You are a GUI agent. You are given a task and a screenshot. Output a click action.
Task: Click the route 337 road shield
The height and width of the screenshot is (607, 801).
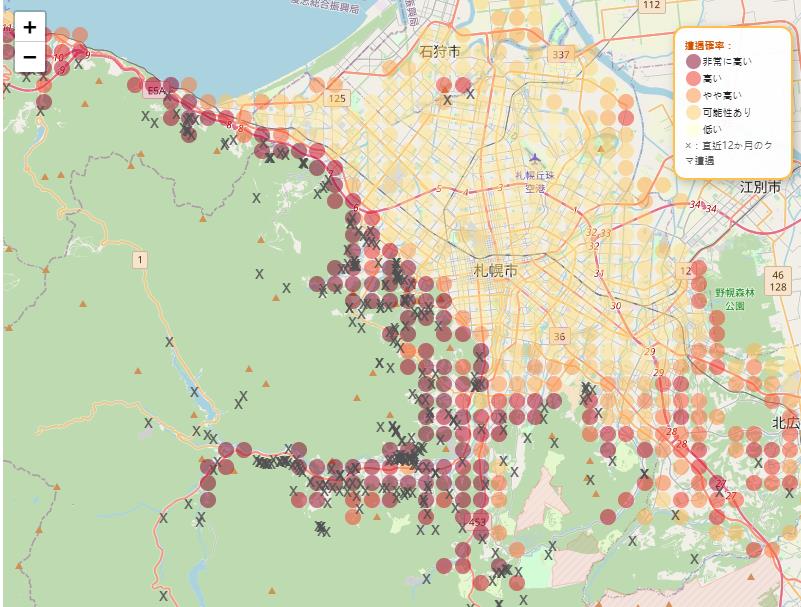point(560,54)
